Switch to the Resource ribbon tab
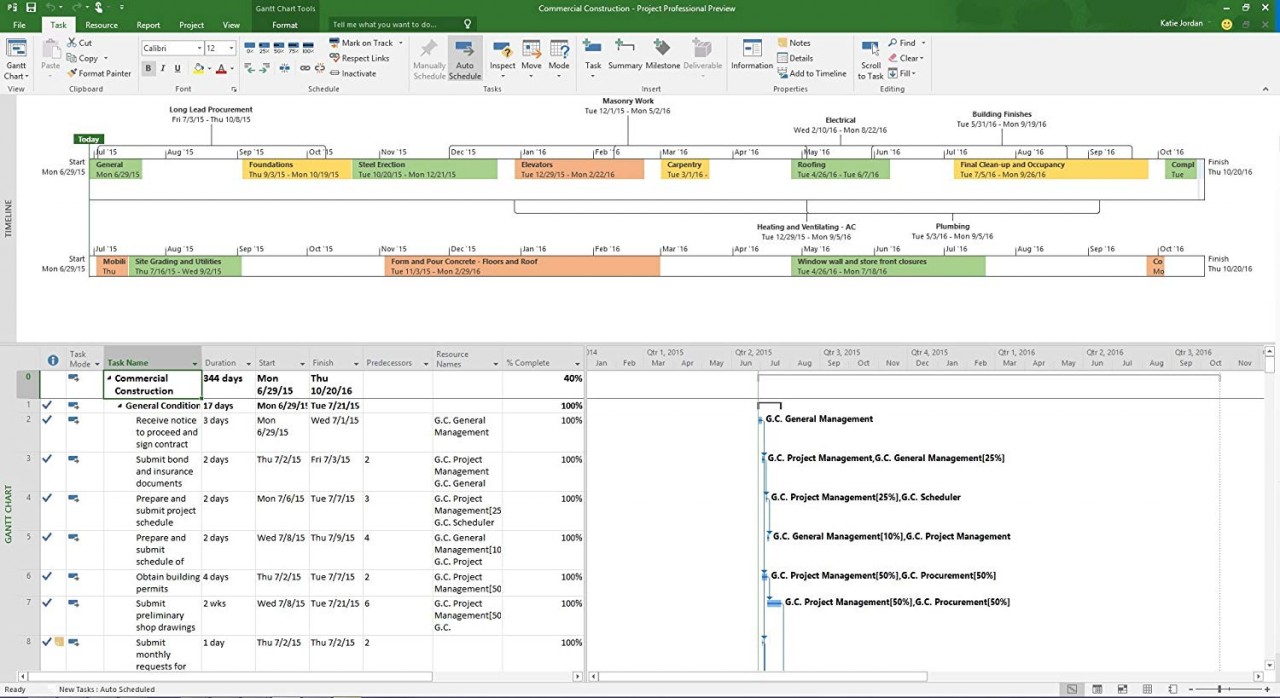The height and width of the screenshot is (698, 1280). click(x=101, y=24)
